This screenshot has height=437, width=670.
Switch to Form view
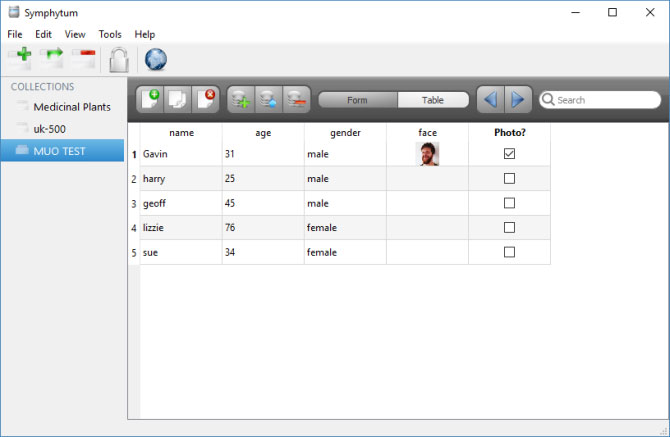pyautogui.click(x=357, y=100)
